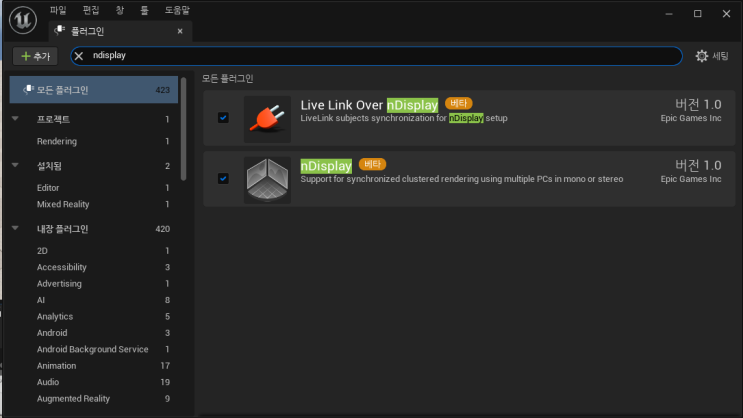743x418 pixels.
Task: Click the plug icon on the 플러그인 tab
Action: (x=59, y=31)
